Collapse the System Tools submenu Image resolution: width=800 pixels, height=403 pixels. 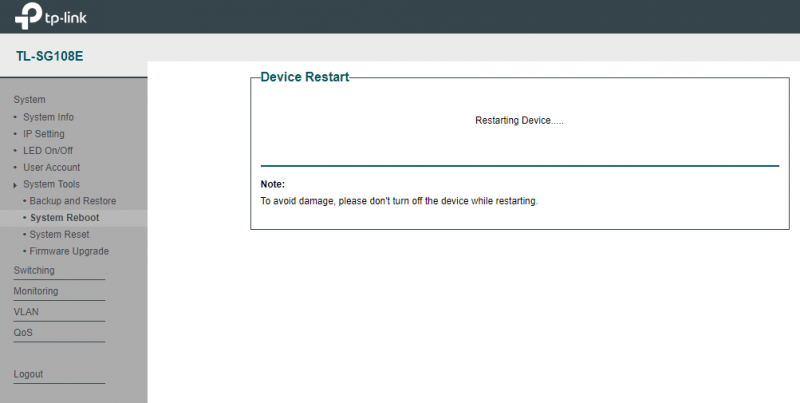[51, 185]
